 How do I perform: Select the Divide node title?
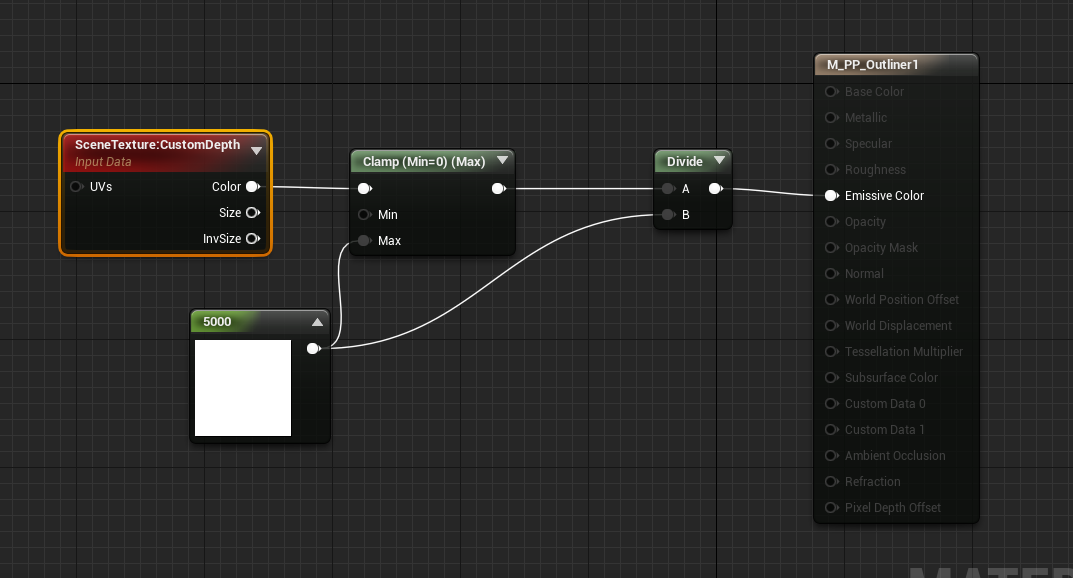[685, 161]
